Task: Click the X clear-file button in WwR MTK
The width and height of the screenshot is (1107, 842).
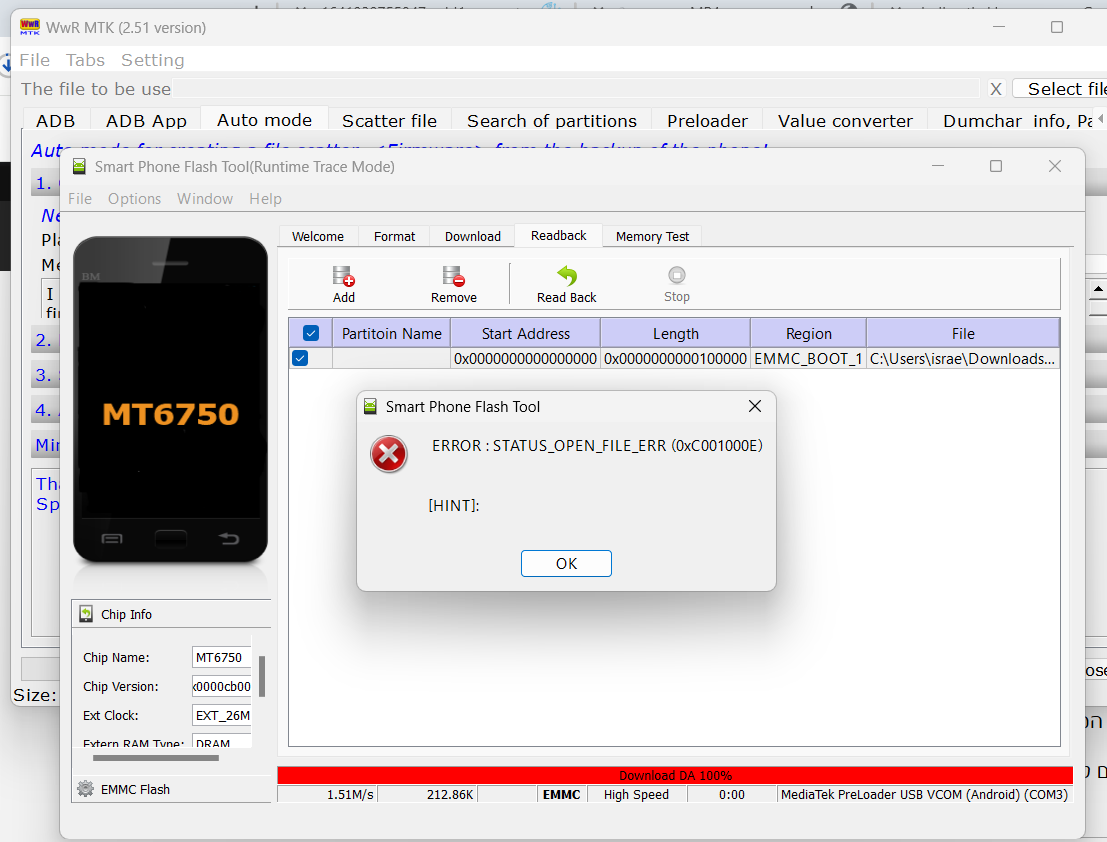Action: pyautogui.click(x=995, y=89)
